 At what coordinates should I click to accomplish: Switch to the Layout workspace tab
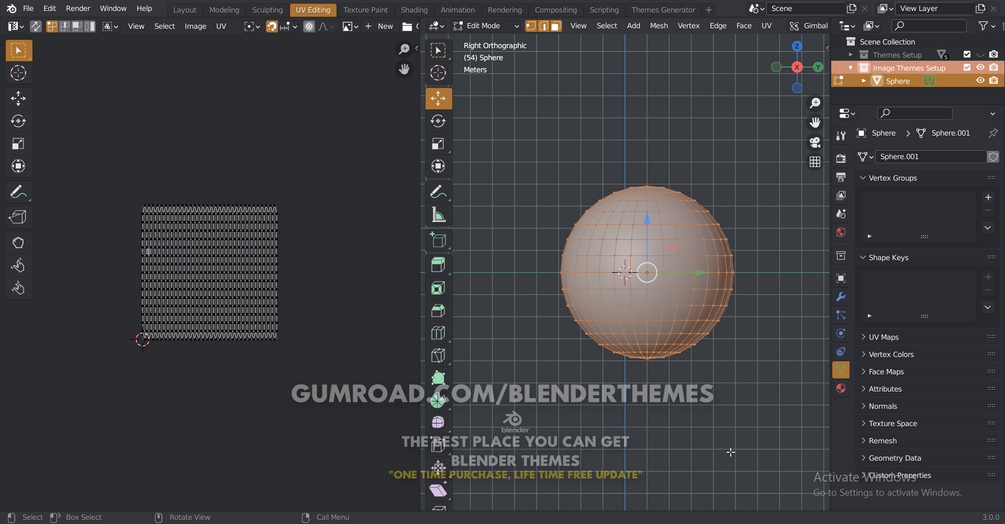click(x=185, y=10)
